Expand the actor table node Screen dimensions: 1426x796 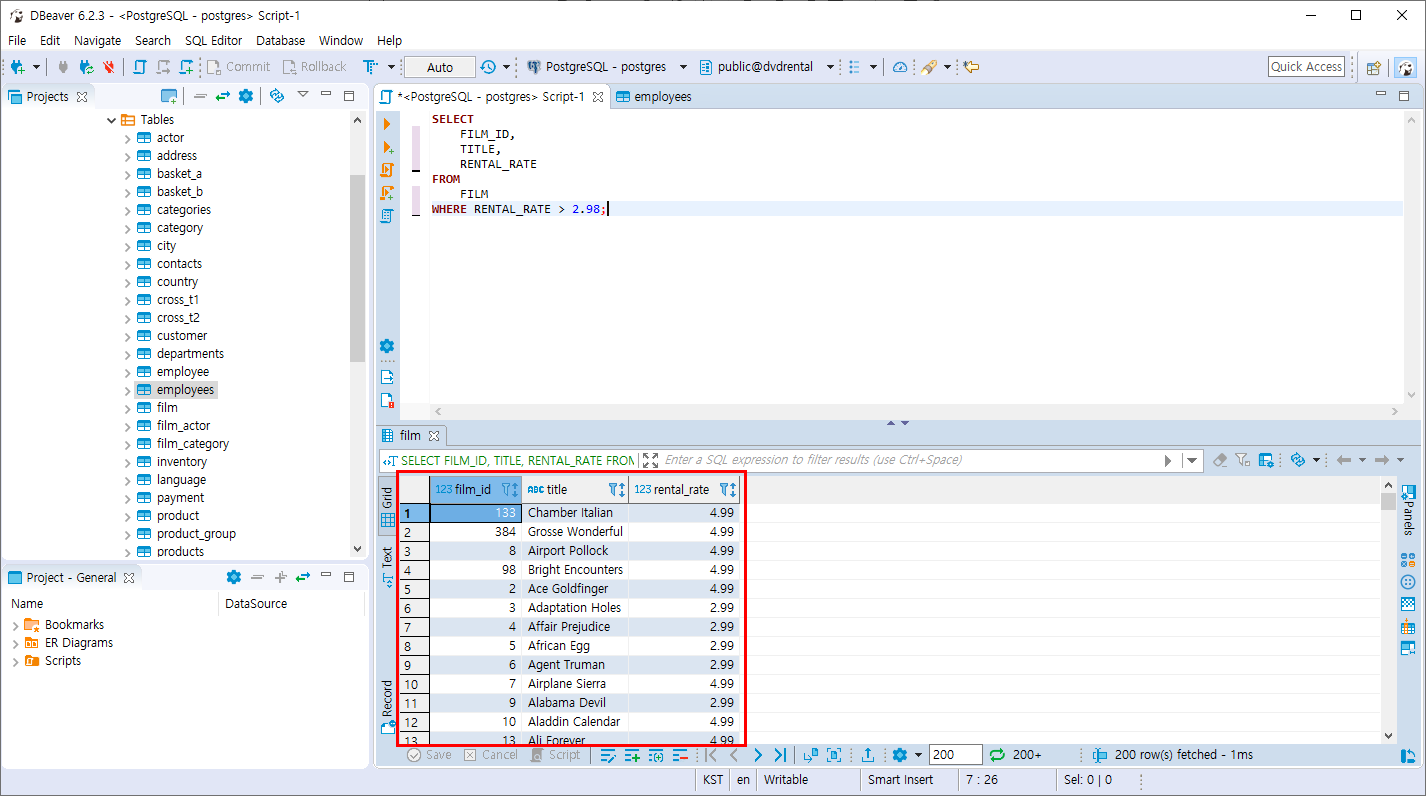tap(127, 138)
